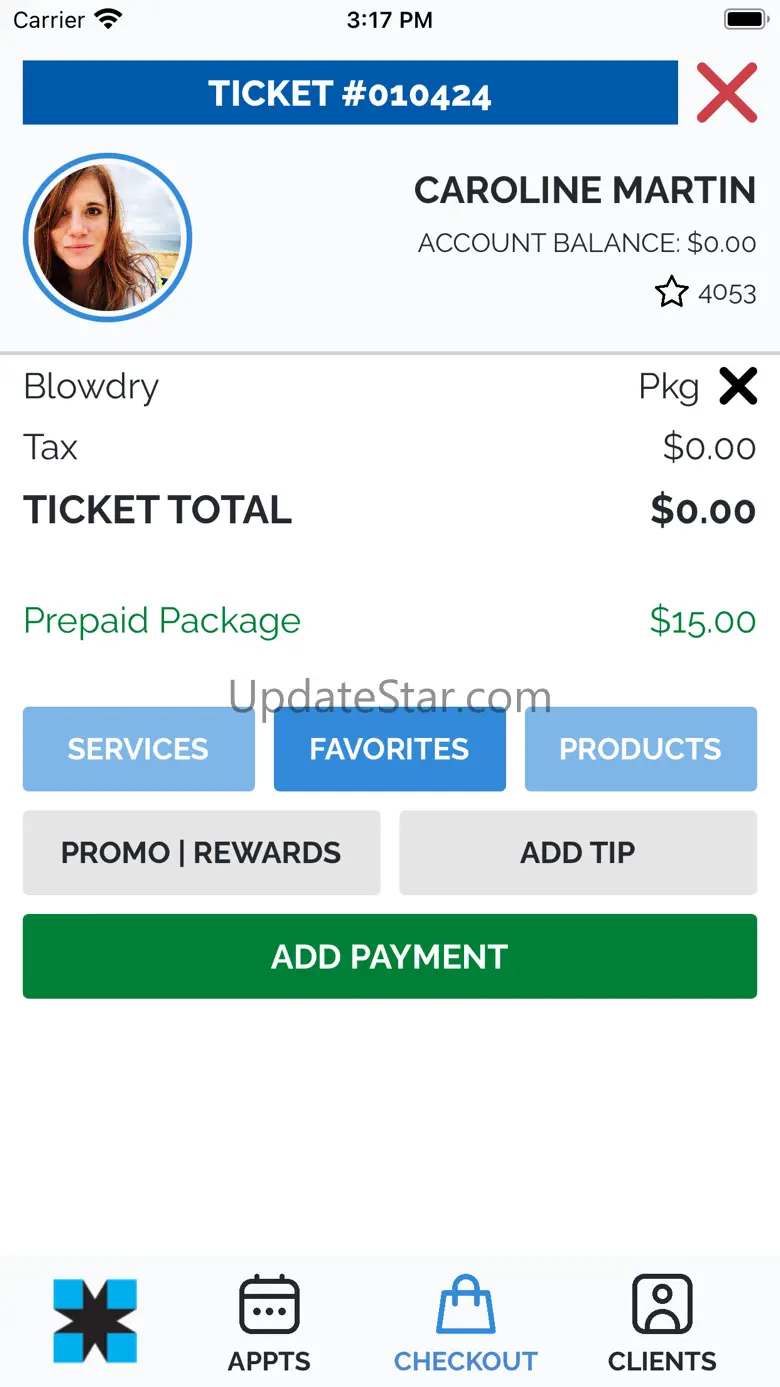
Task: Tap the CHECKOUT shopping bag icon
Action: [466, 1305]
